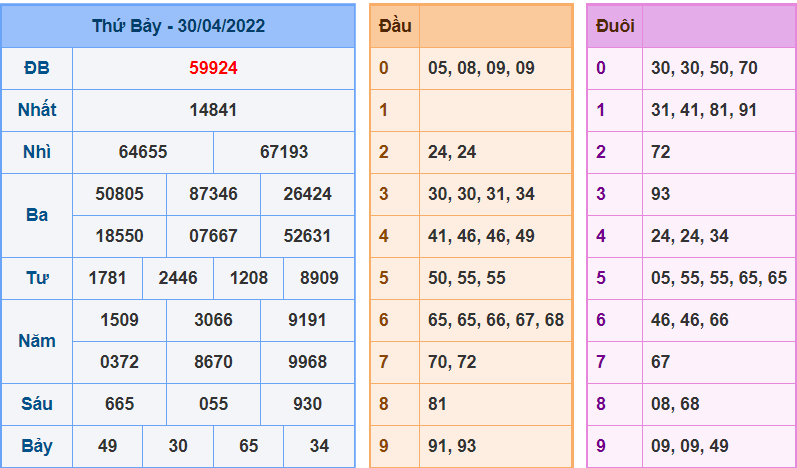The height and width of the screenshot is (468, 797).
Task: Click fourth prize number 2446
Action: (x=178, y=278)
